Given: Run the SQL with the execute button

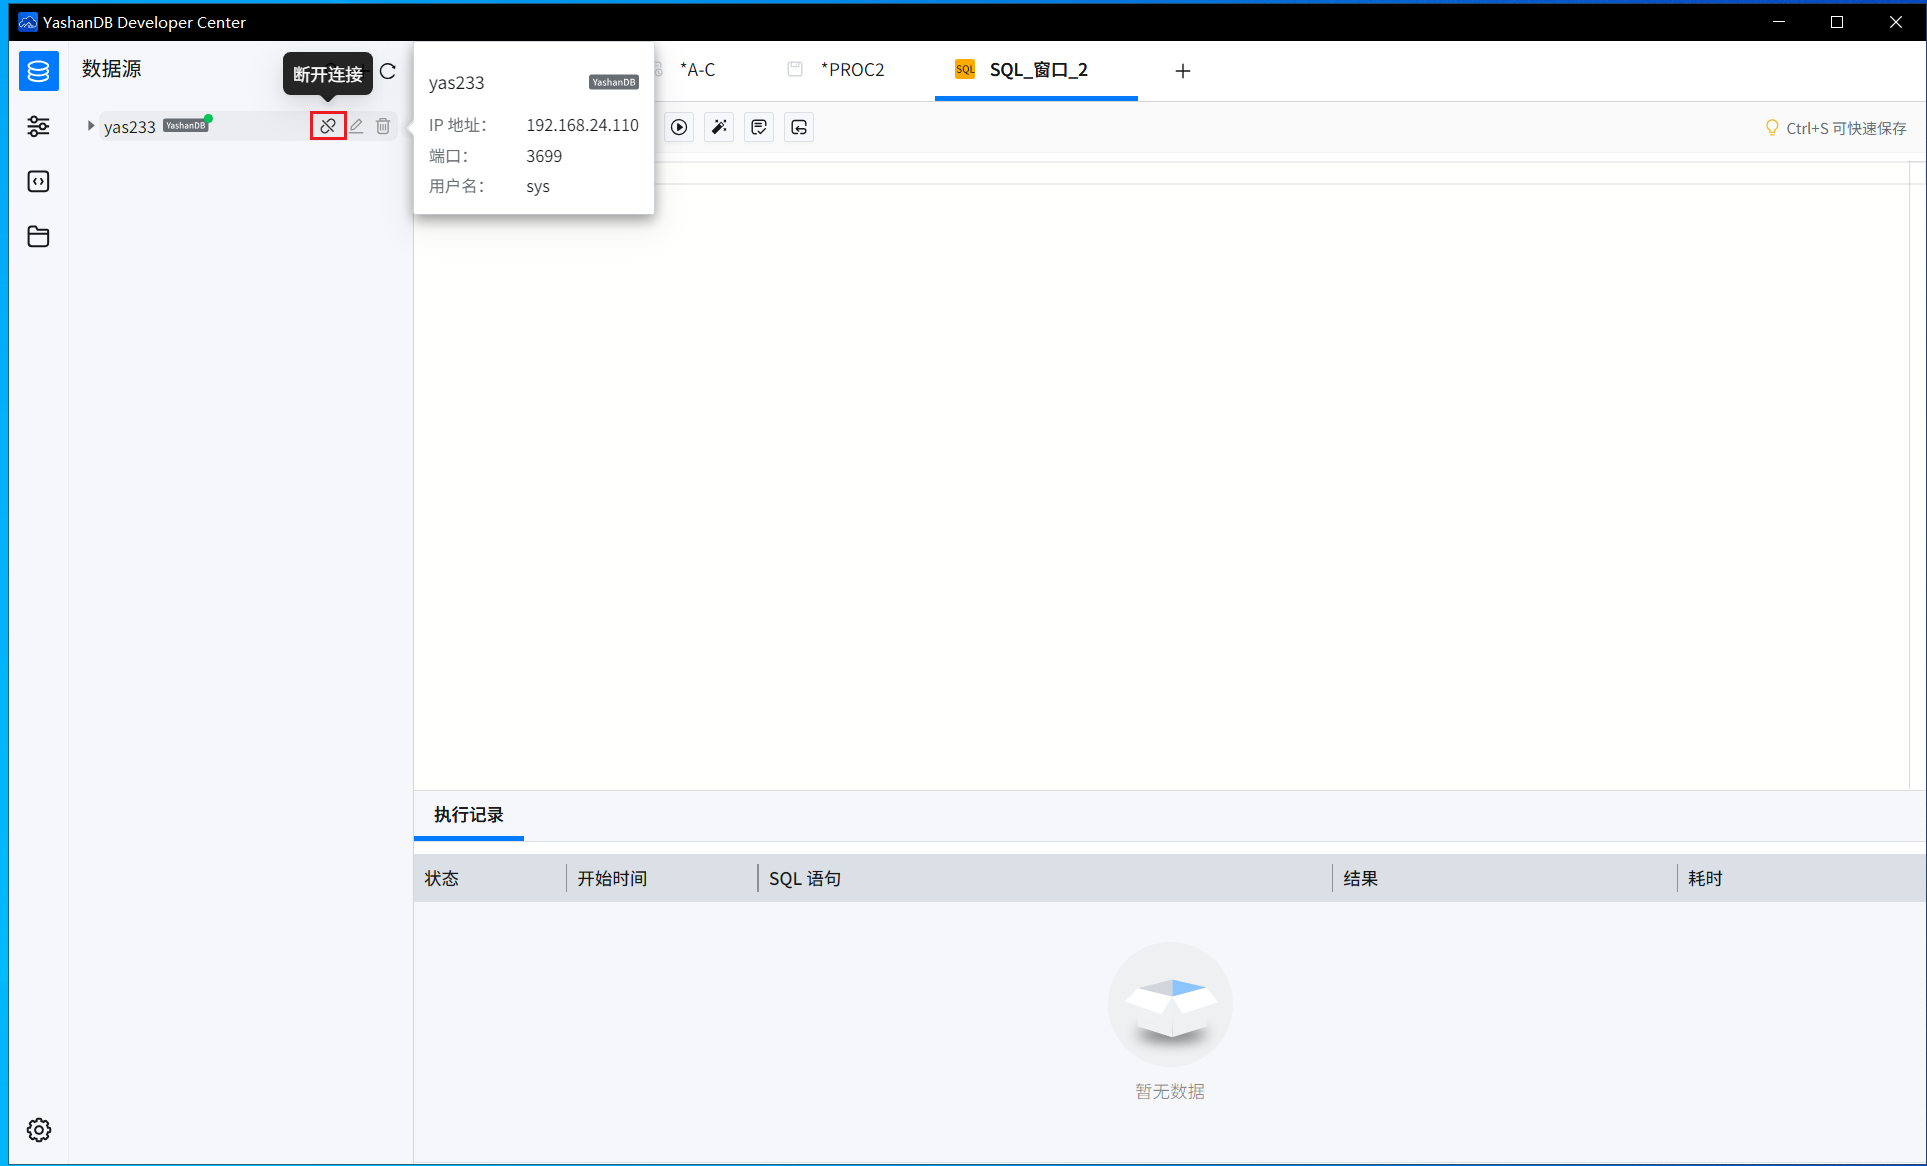Looking at the screenshot, I should [x=679, y=127].
